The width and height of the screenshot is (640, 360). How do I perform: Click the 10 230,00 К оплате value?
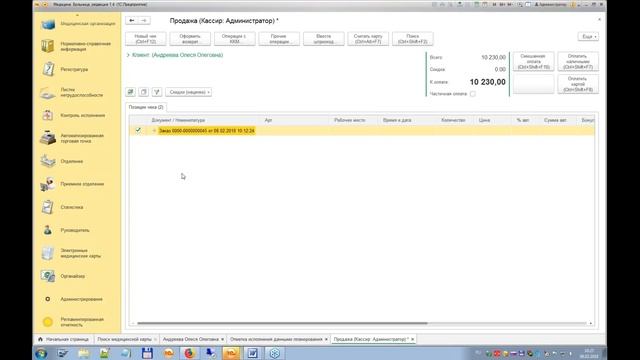click(x=487, y=82)
